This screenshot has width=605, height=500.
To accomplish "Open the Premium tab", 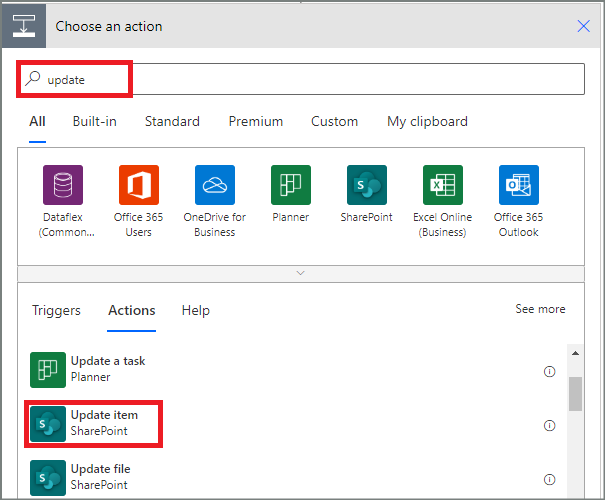I will tap(256, 122).
